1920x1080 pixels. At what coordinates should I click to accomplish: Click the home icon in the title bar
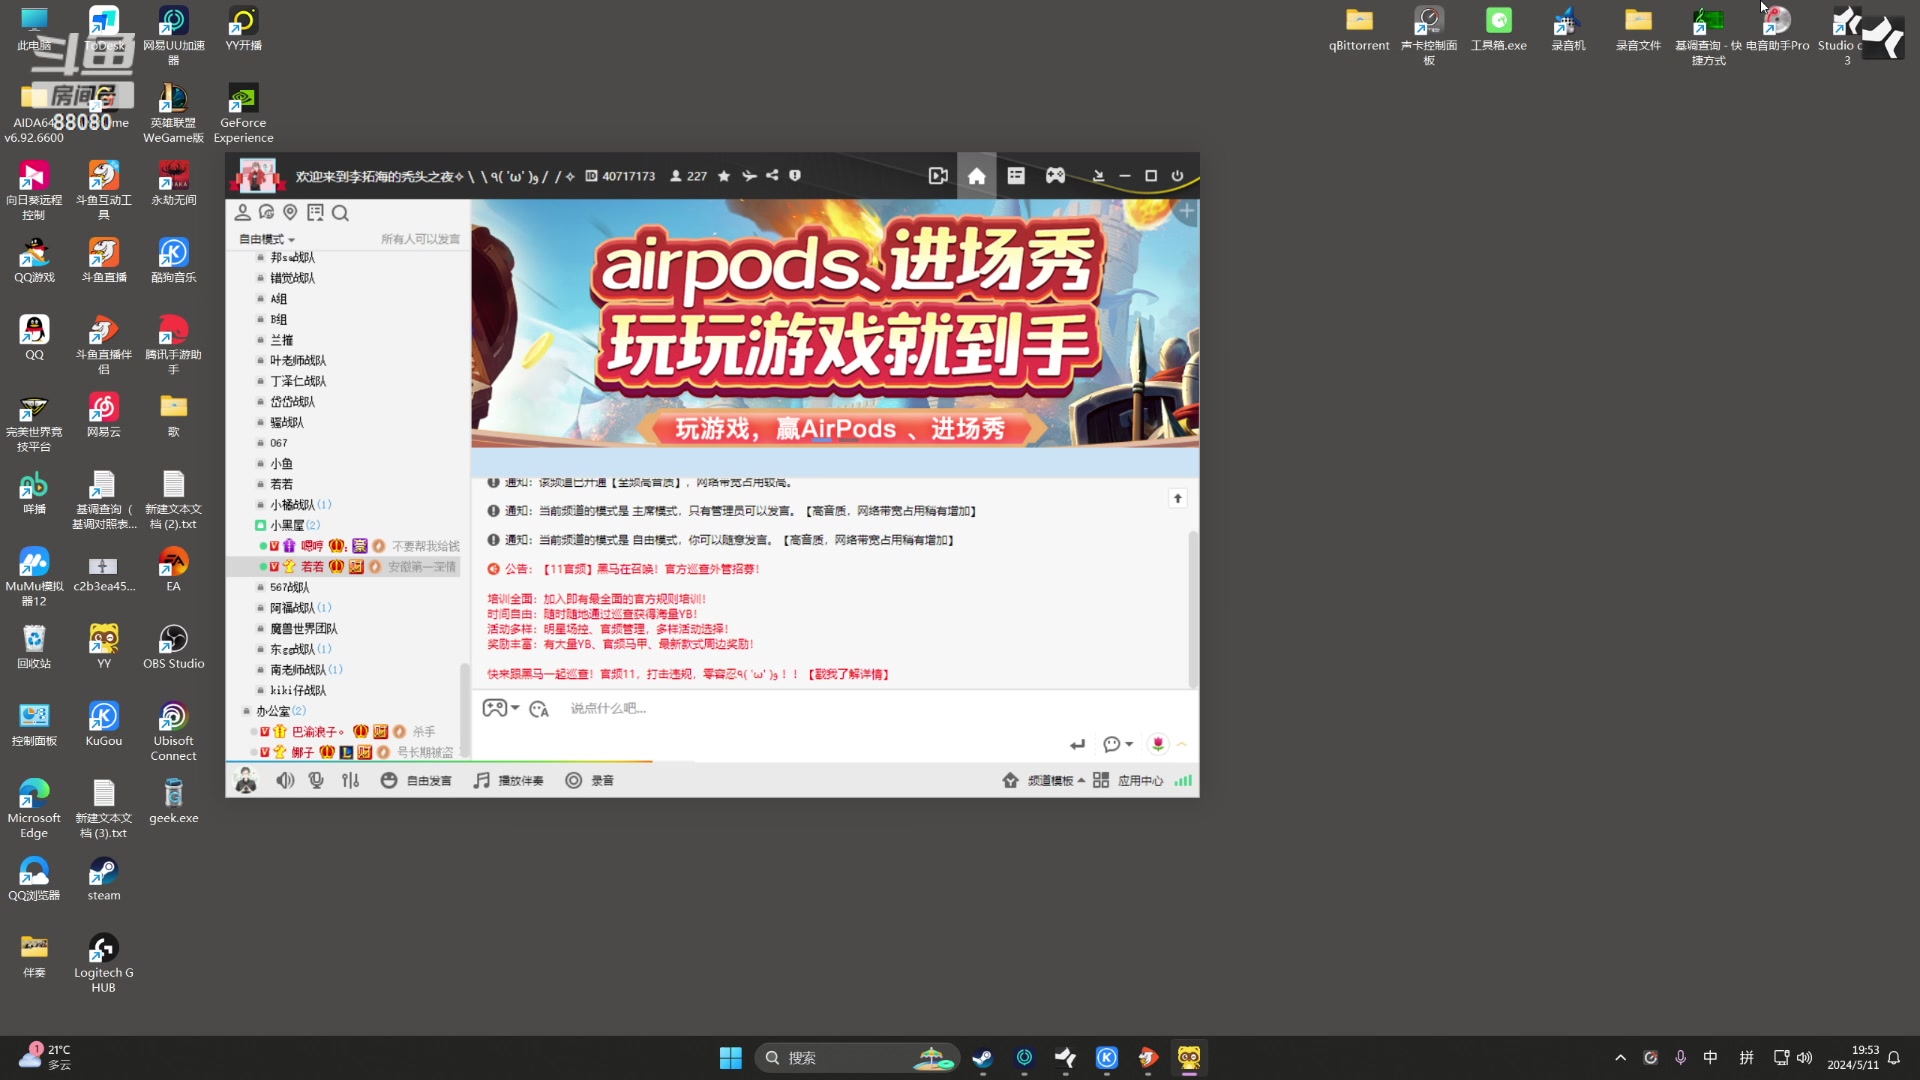976,175
